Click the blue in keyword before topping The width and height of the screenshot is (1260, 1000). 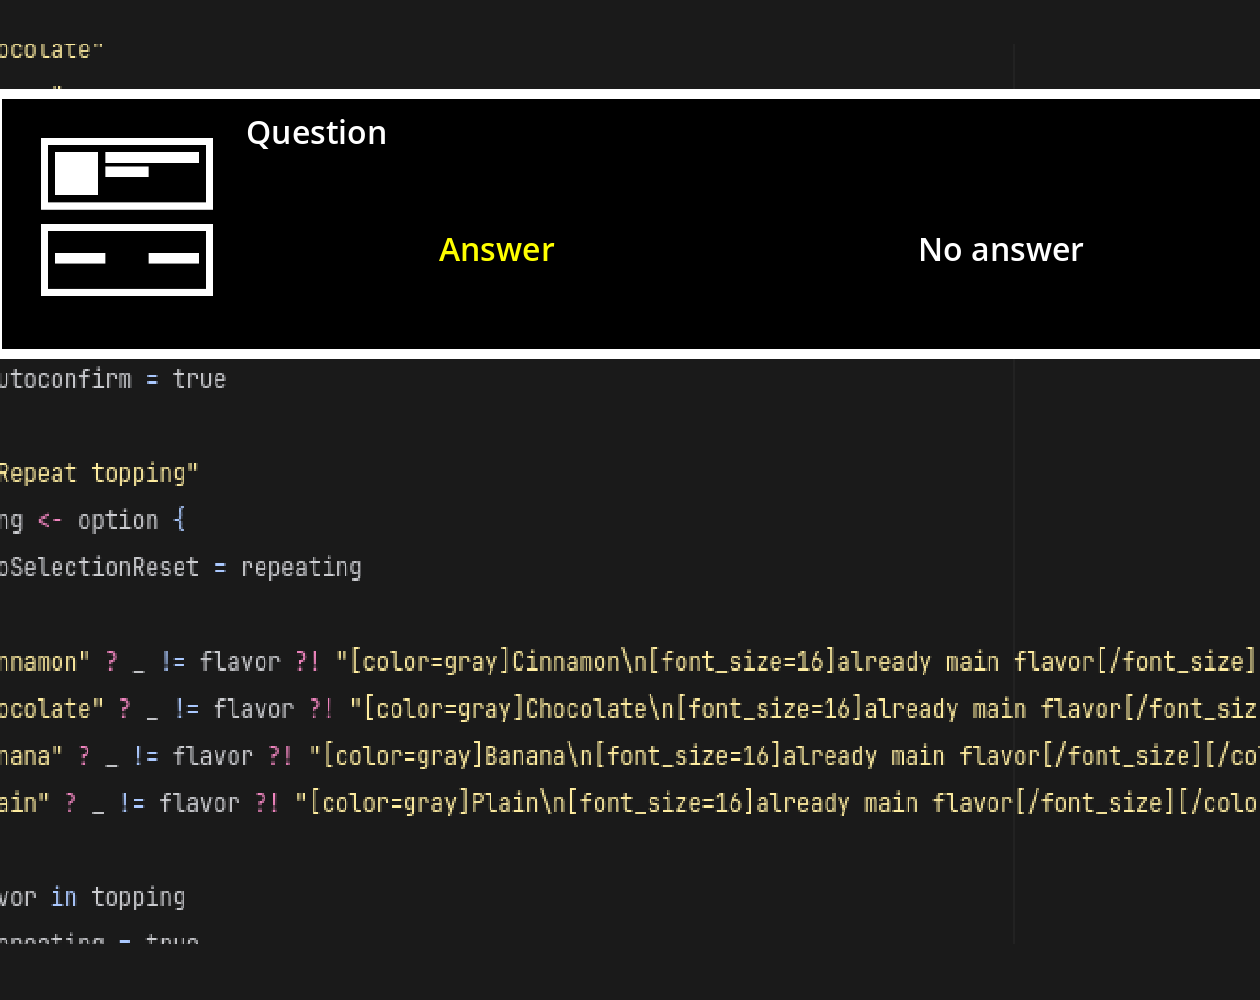(64, 897)
